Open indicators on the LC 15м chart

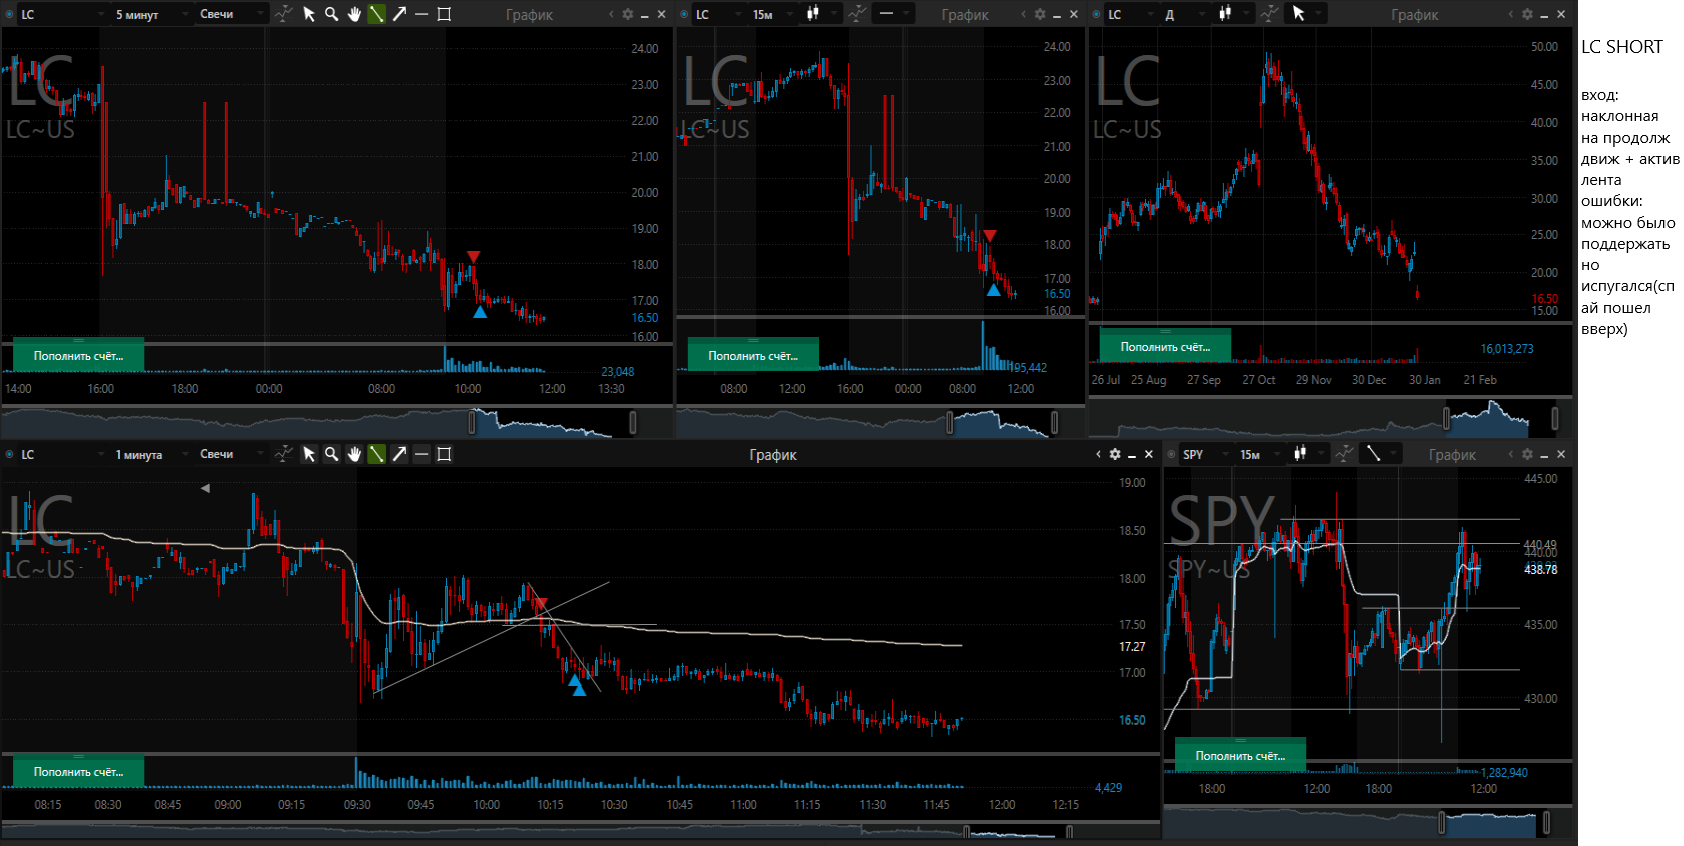click(858, 14)
